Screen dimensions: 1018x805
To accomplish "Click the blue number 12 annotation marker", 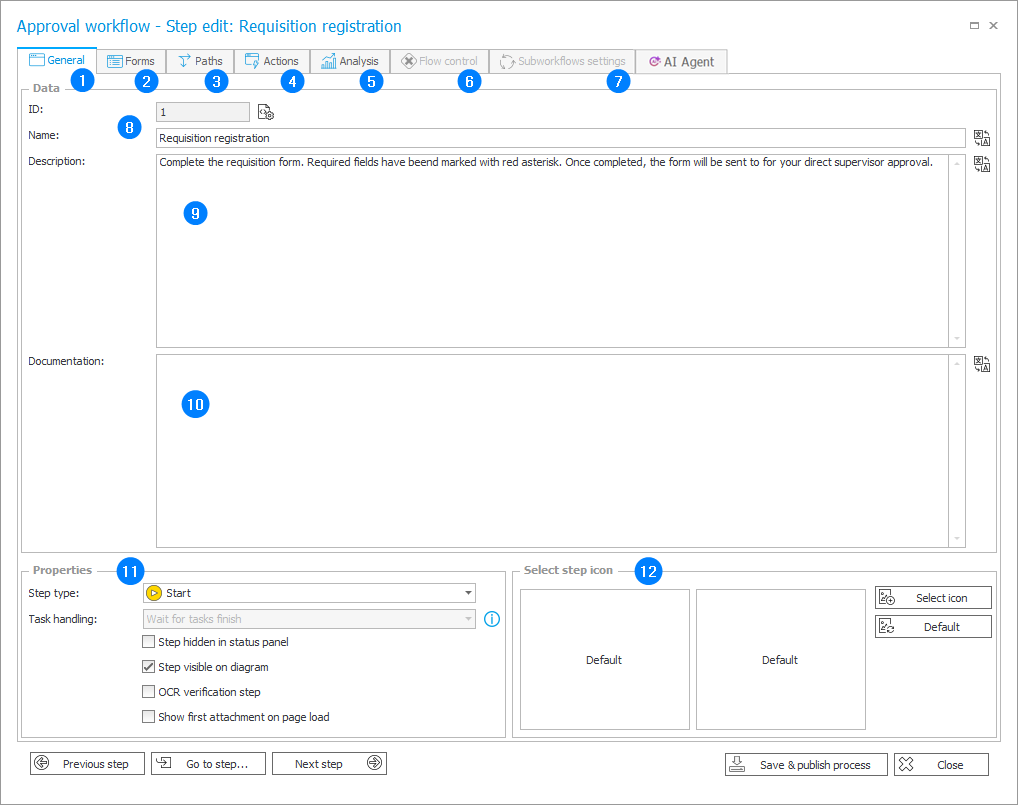I will [x=648, y=572].
